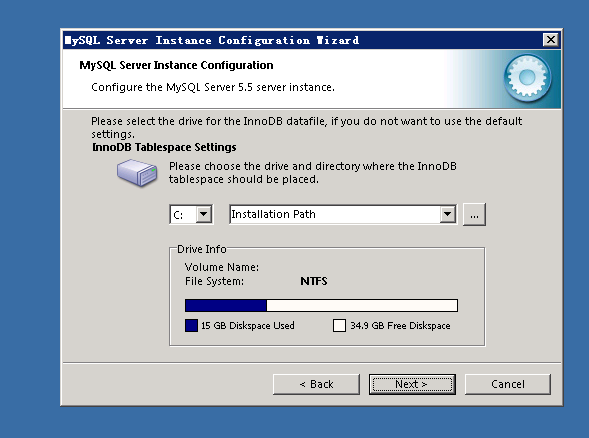Click the white Free Diskspace swatch
The height and width of the screenshot is (438, 589).
(x=339, y=325)
